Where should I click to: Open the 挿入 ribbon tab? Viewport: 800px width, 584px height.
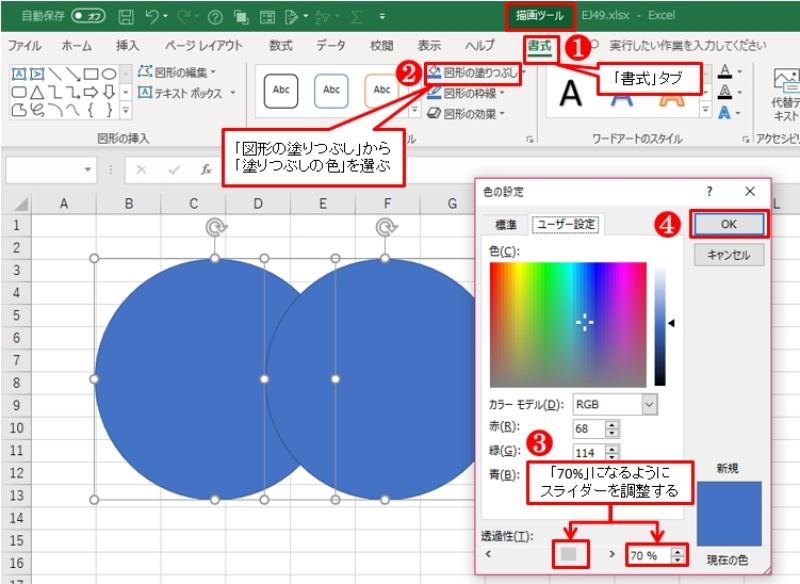[127, 46]
